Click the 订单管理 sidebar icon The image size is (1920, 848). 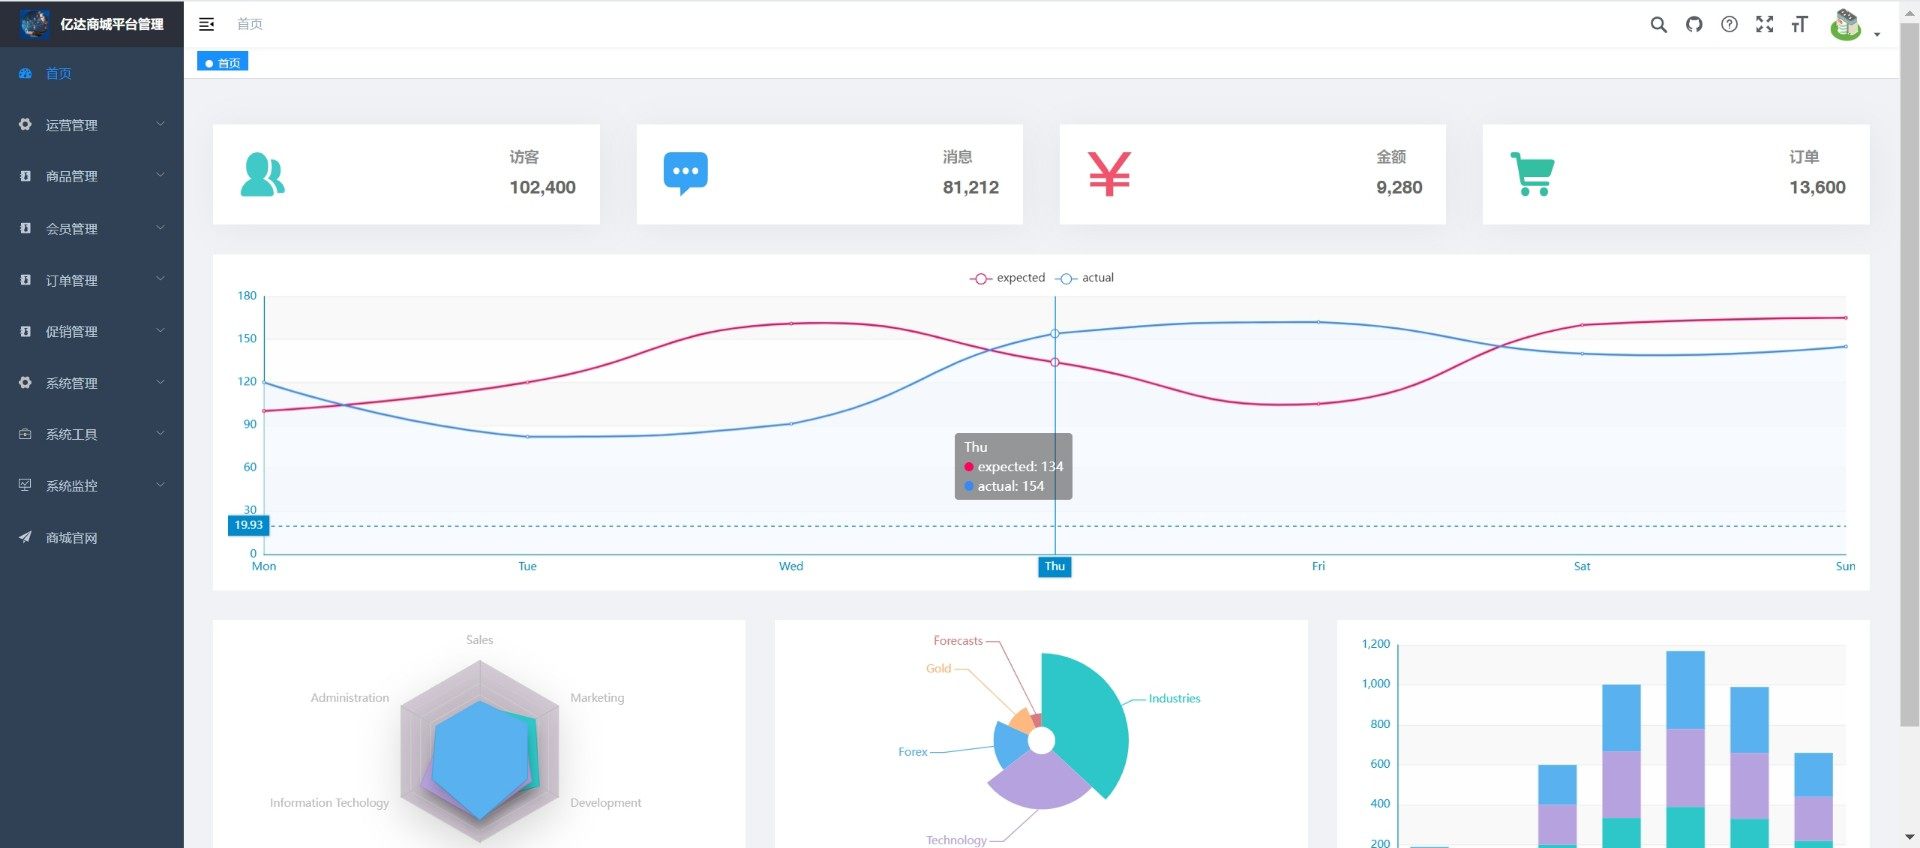click(x=25, y=280)
